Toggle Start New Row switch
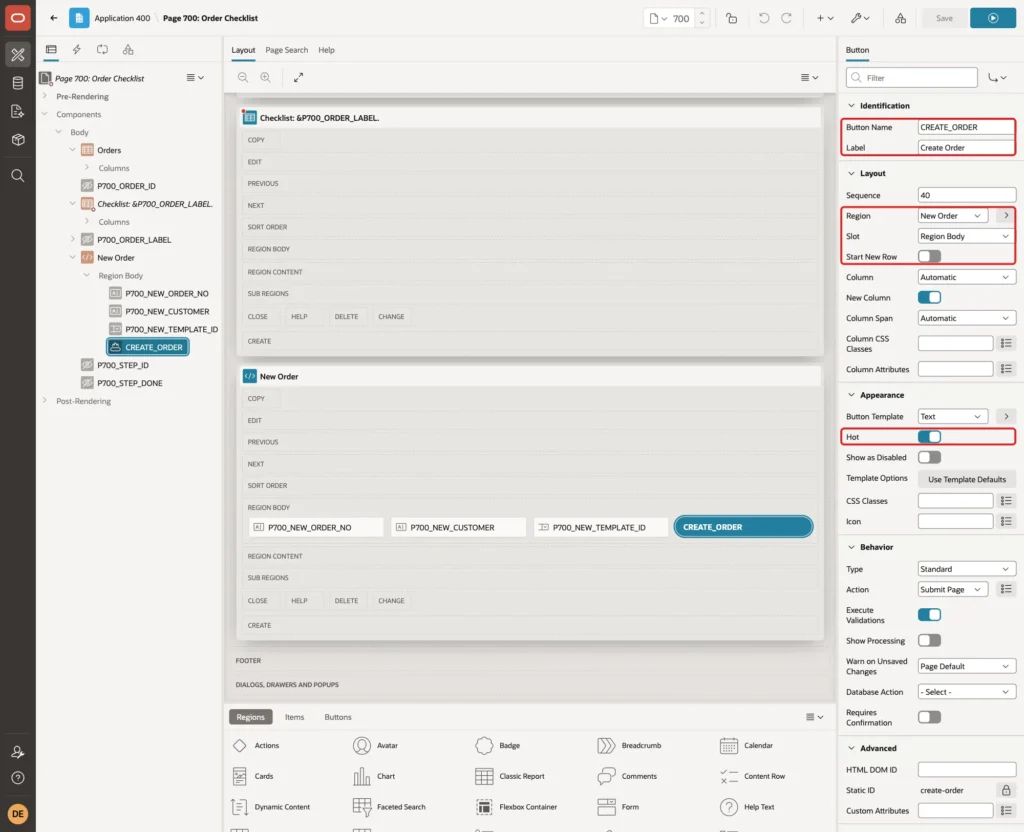1024x832 pixels. (929, 256)
